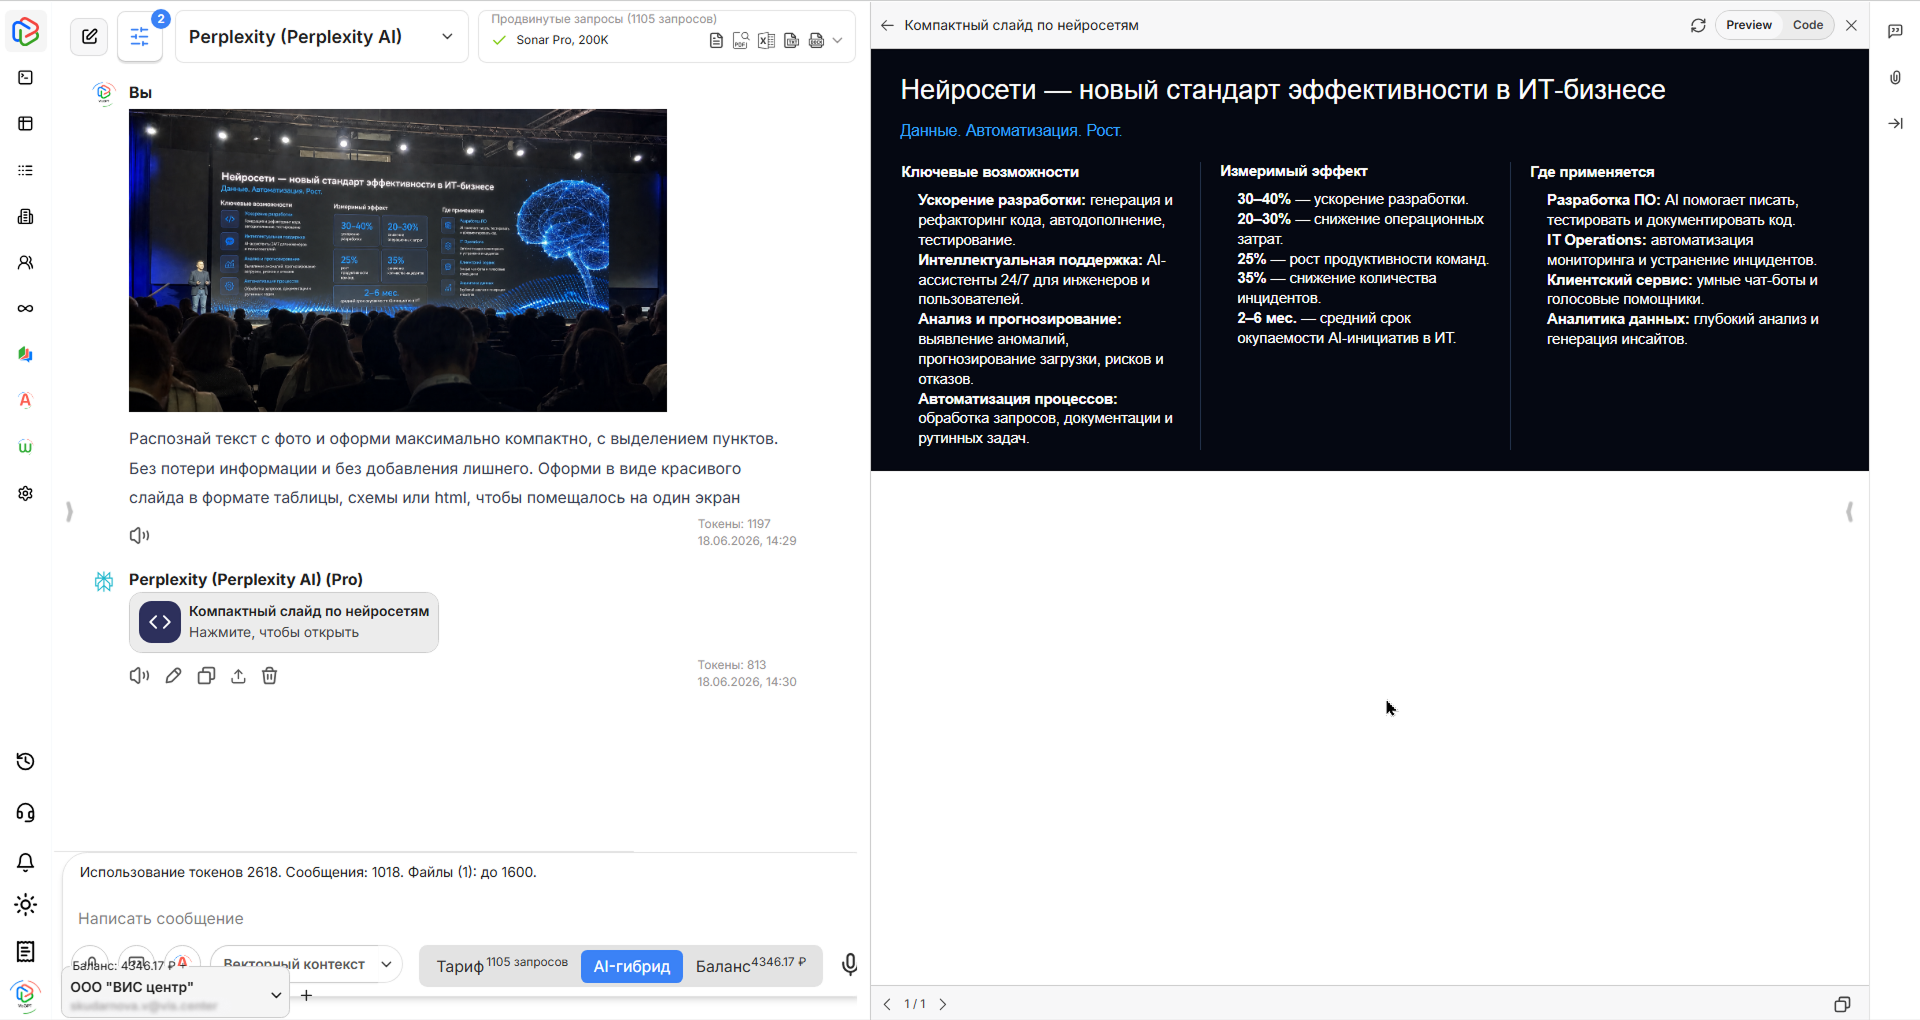The image size is (1920, 1020).
Task: Start a new chat with the edit icon
Action: click(89, 37)
